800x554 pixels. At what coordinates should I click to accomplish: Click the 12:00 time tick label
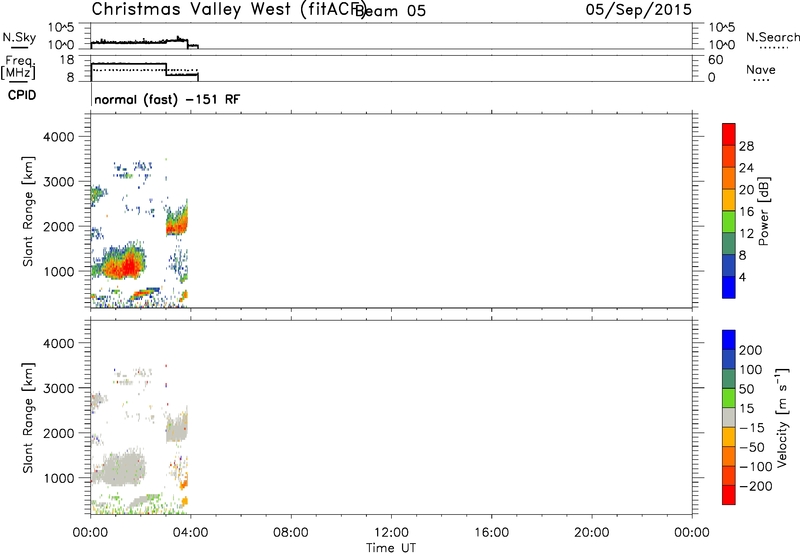click(391, 533)
